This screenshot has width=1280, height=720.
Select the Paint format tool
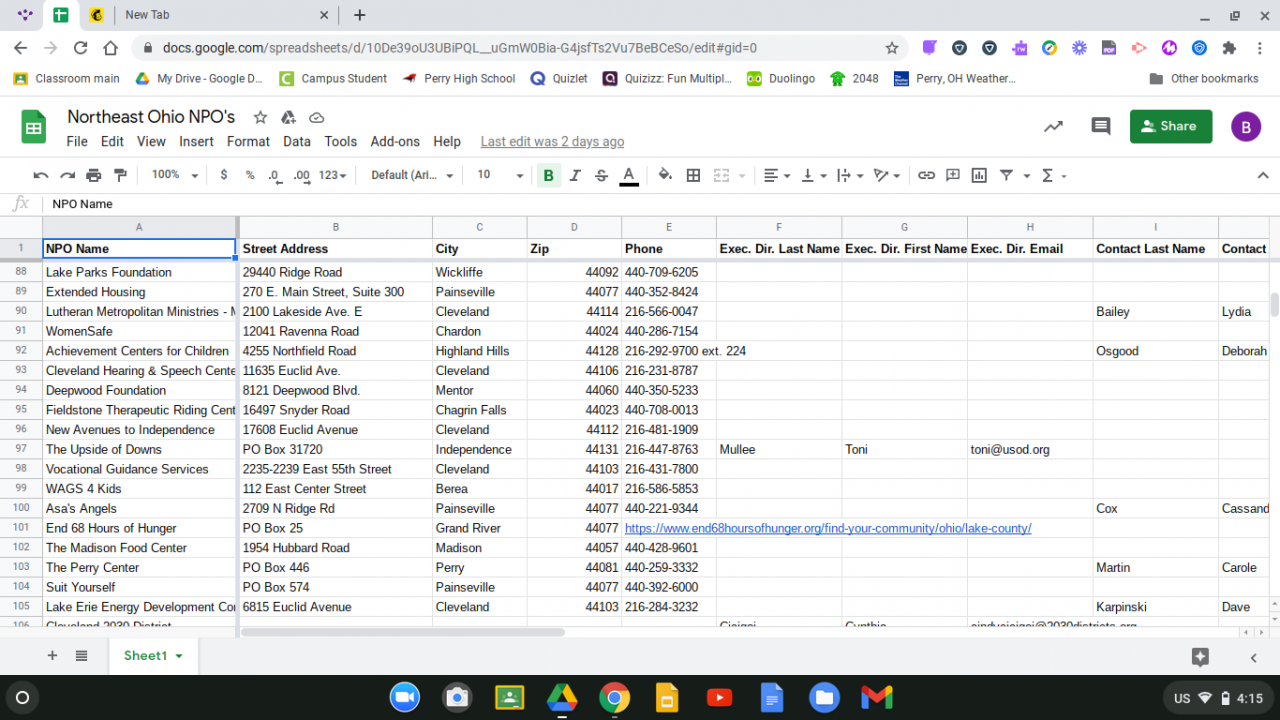point(120,175)
